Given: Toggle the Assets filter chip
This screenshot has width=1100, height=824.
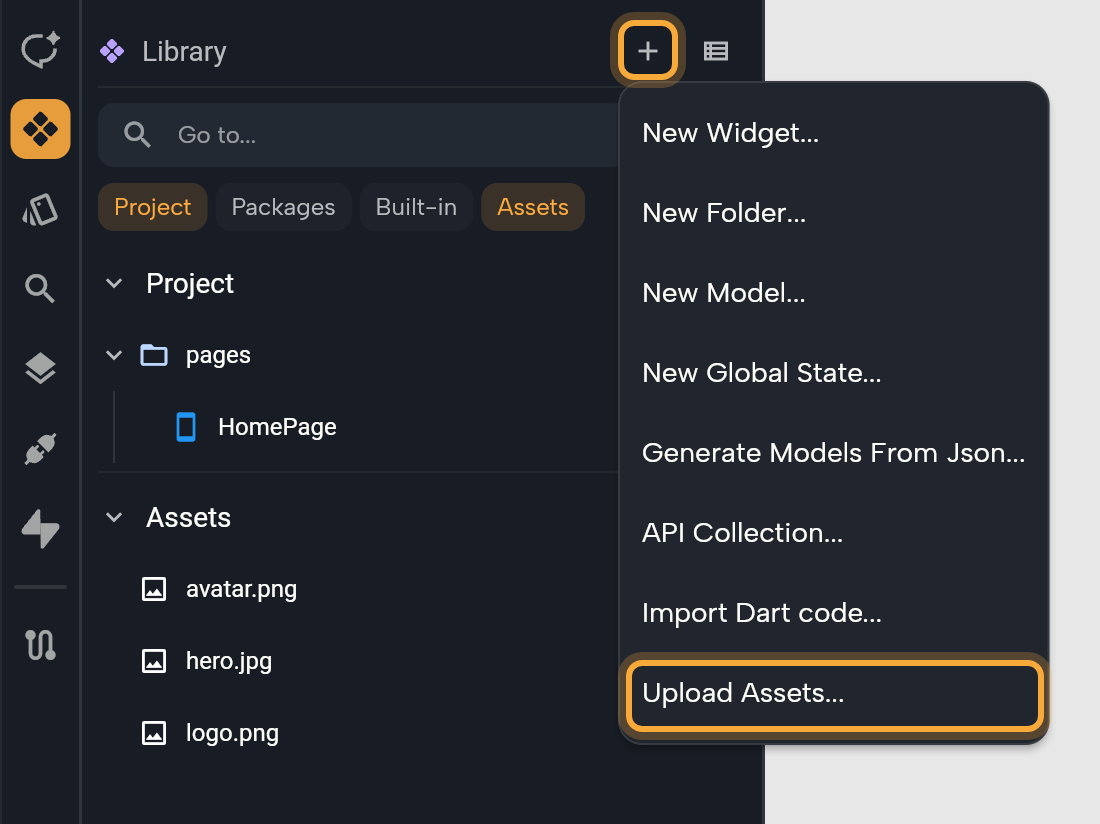Looking at the screenshot, I should pyautogui.click(x=533, y=207).
